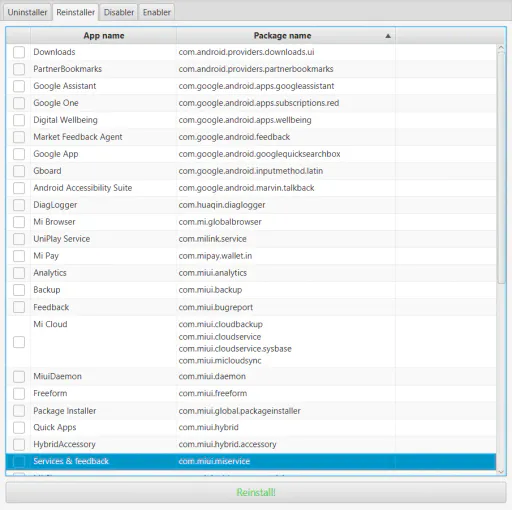Viewport: 512px width, 510px height.
Task: Open the Reinstaller tab
Action: tap(75, 12)
